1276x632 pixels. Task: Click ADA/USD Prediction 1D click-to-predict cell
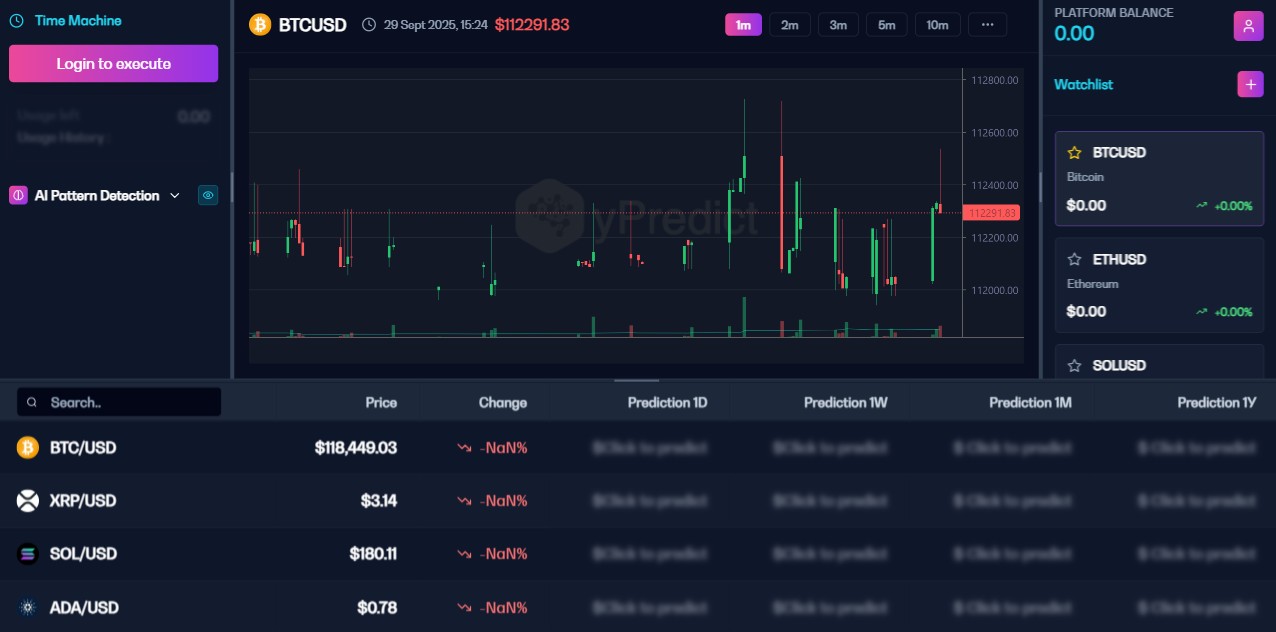[x=649, y=608]
